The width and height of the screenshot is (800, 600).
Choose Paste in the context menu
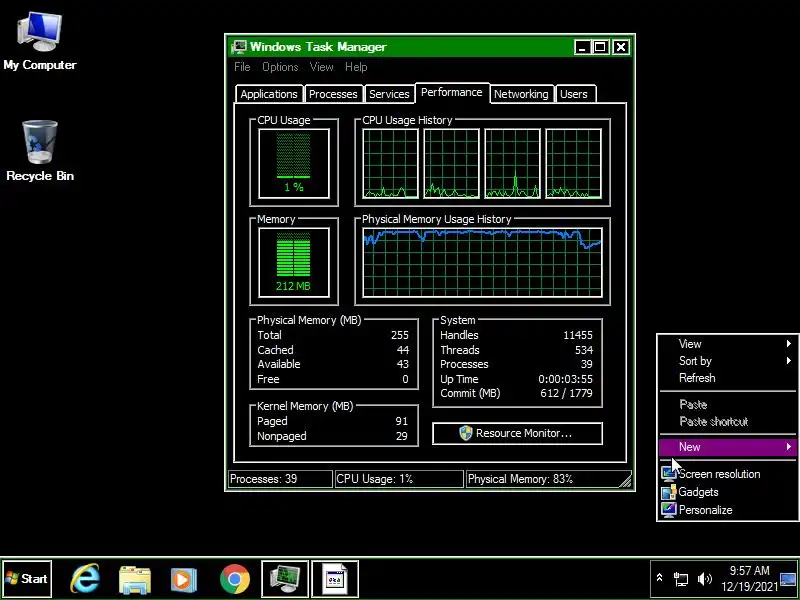(728, 405)
